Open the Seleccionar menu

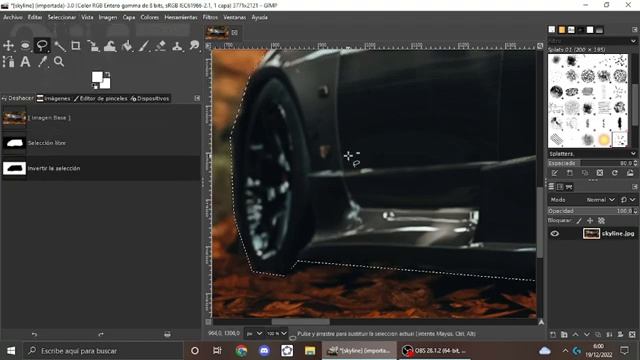62,17
